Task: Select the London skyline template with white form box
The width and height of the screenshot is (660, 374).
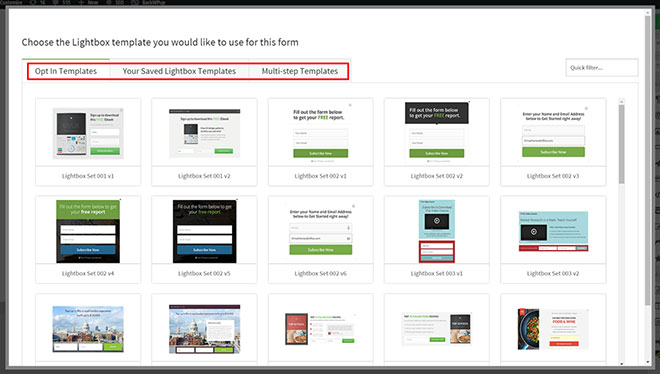Action: tap(205, 329)
